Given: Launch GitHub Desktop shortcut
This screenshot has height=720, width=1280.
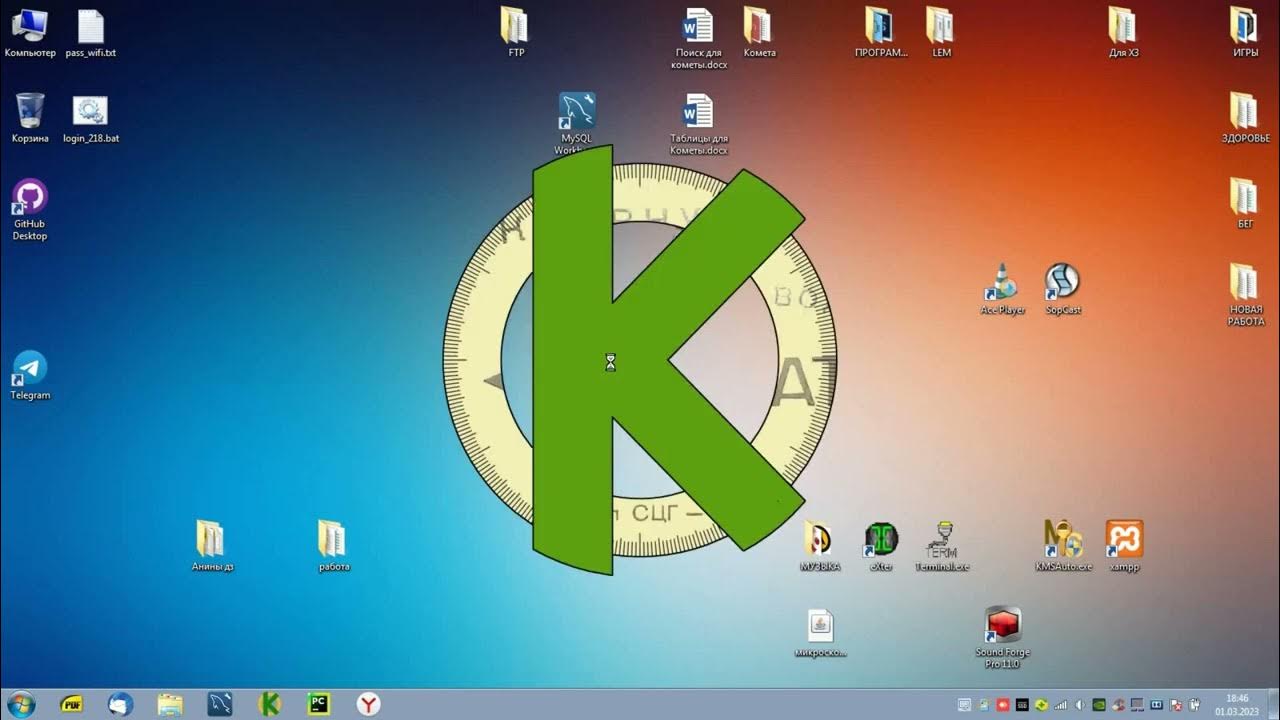Looking at the screenshot, I should (x=30, y=210).
